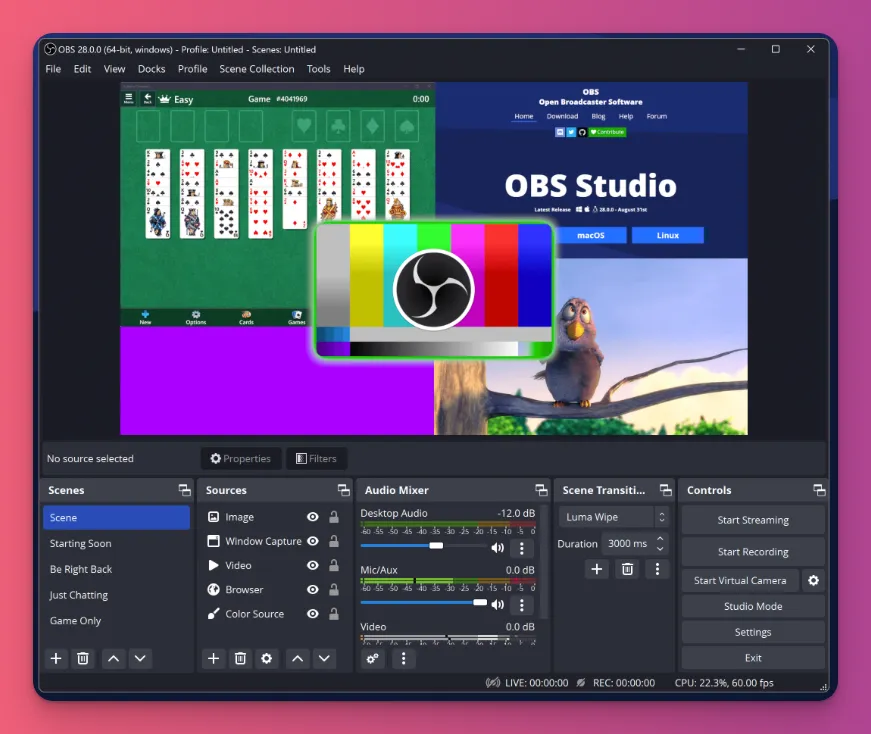Select the Just Chatting scene
Image resolution: width=871 pixels, height=734 pixels.
coord(79,594)
